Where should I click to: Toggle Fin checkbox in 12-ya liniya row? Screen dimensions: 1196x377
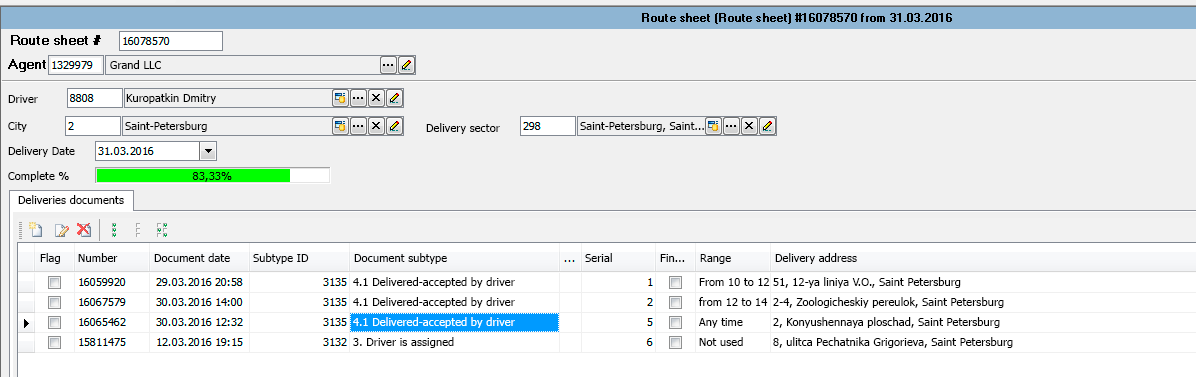click(x=675, y=282)
